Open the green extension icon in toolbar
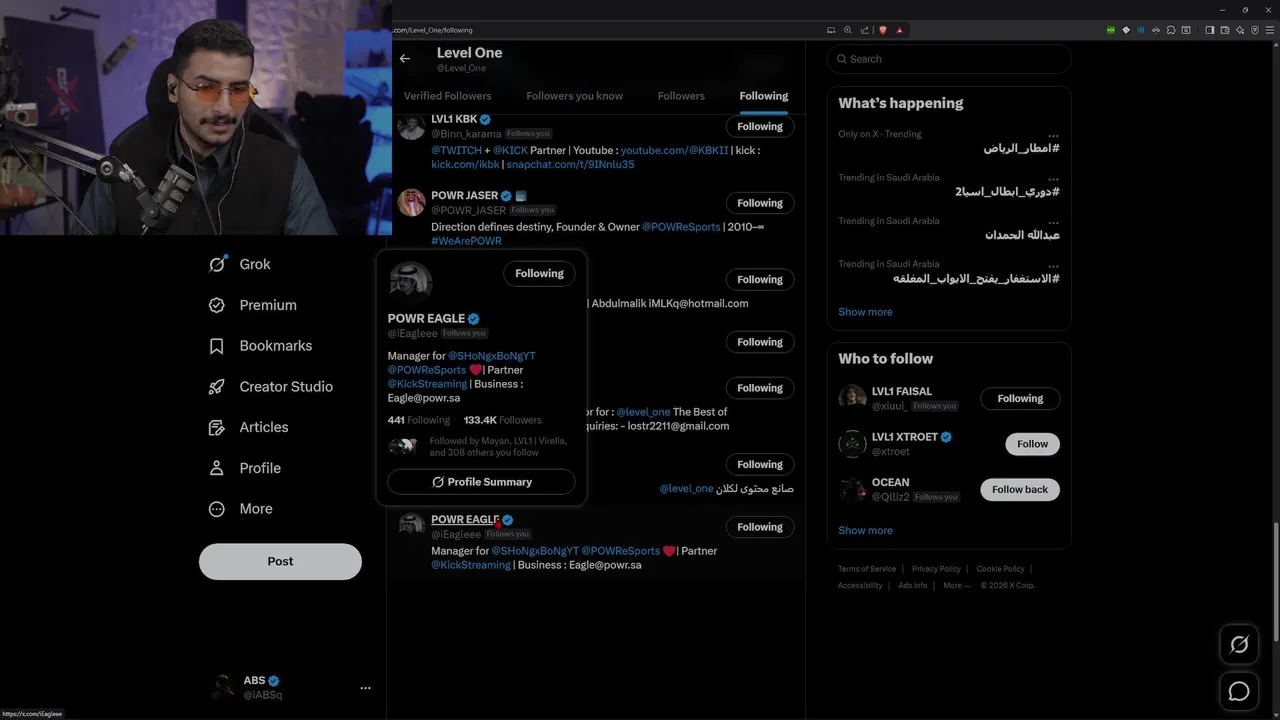This screenshot has width=1280, height=720. [1111, 30]
